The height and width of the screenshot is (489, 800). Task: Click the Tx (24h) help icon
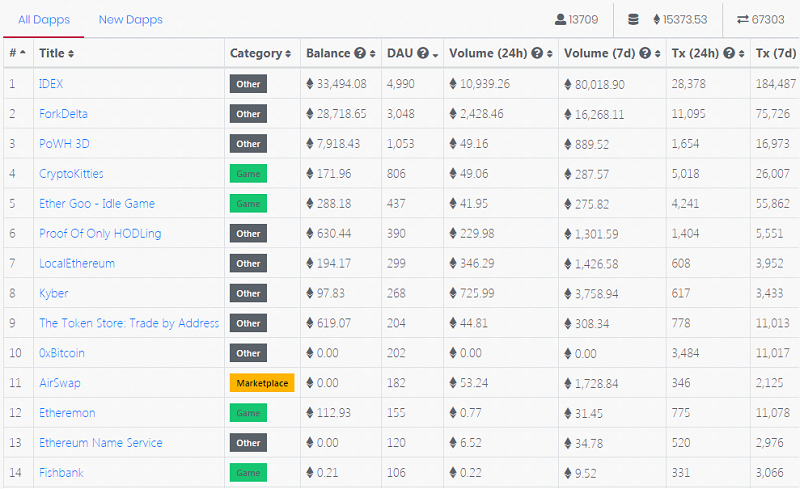[x=729, y=53]
